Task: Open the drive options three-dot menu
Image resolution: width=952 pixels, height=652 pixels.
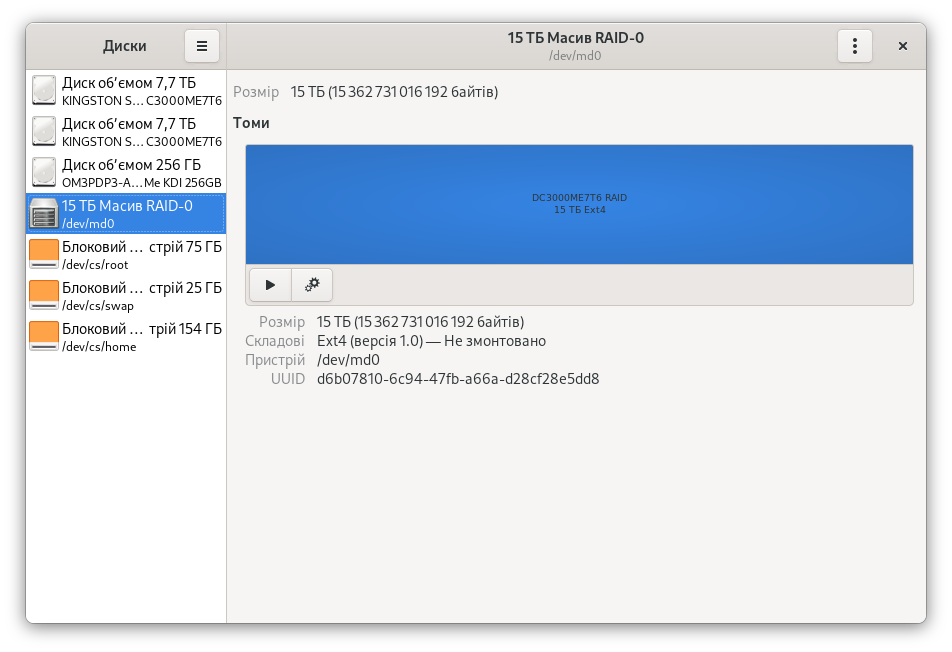Action: pos(854,46)
